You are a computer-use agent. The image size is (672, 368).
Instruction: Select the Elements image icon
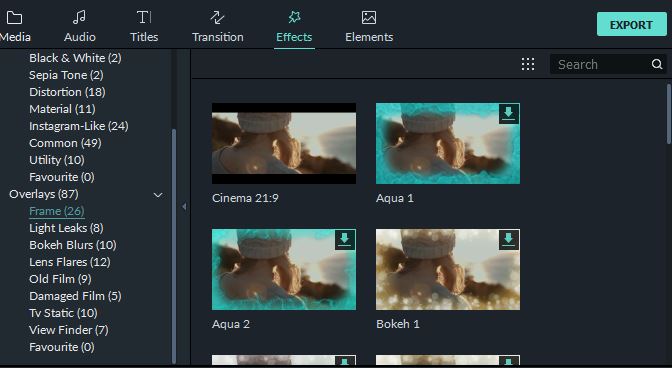click(369, 18)
